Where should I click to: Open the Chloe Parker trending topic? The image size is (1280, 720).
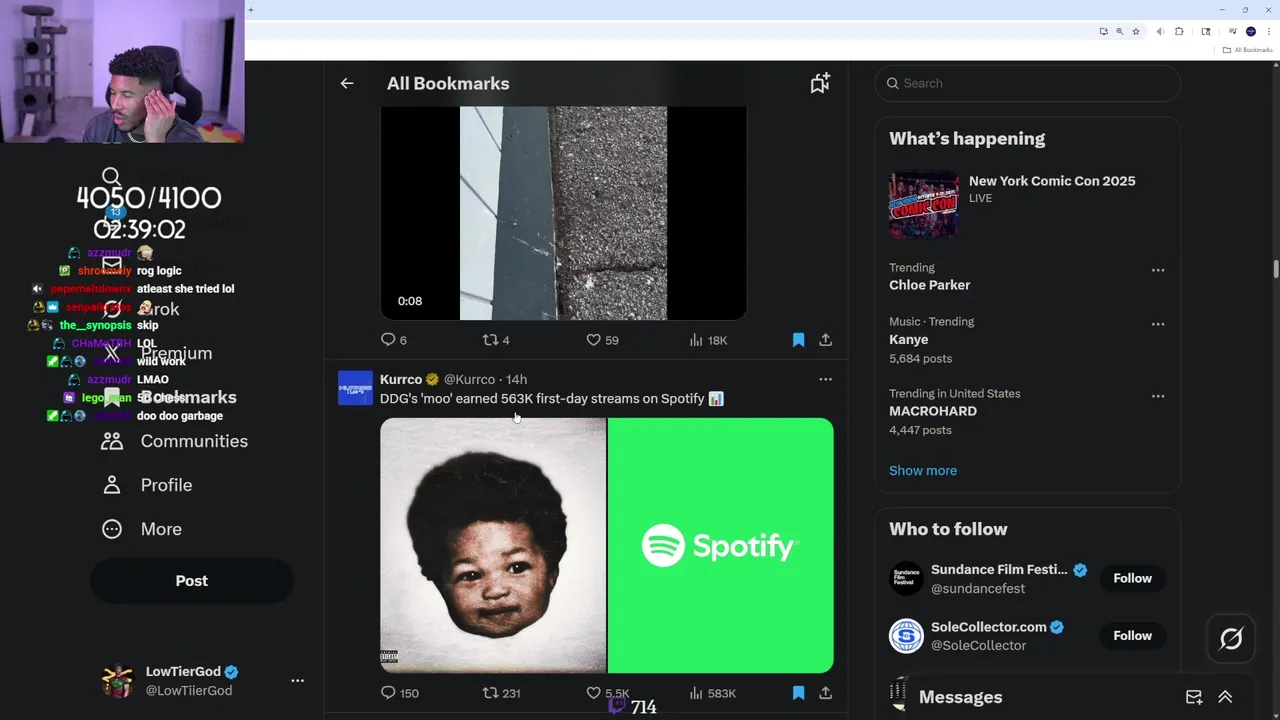coord(929,285)
